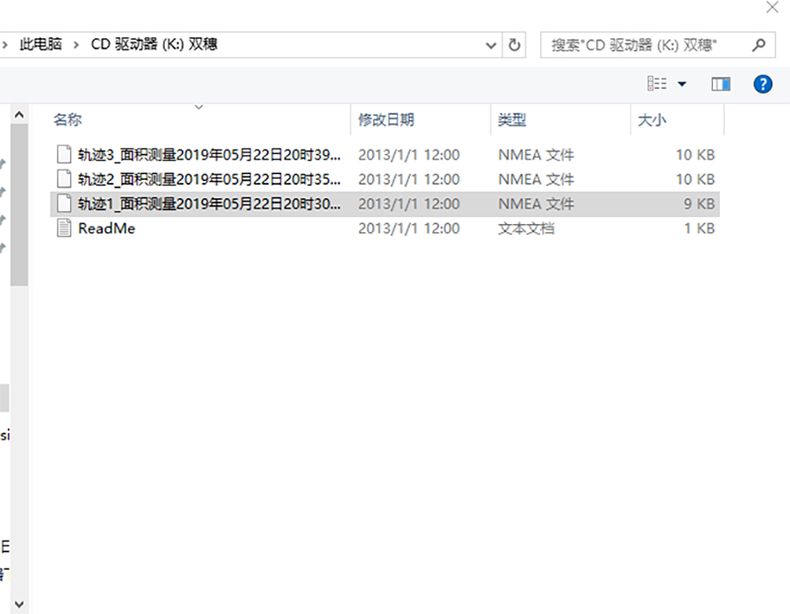
Task: Click NMEA 文件 type of 轨迹2
Action: (536, 179)
